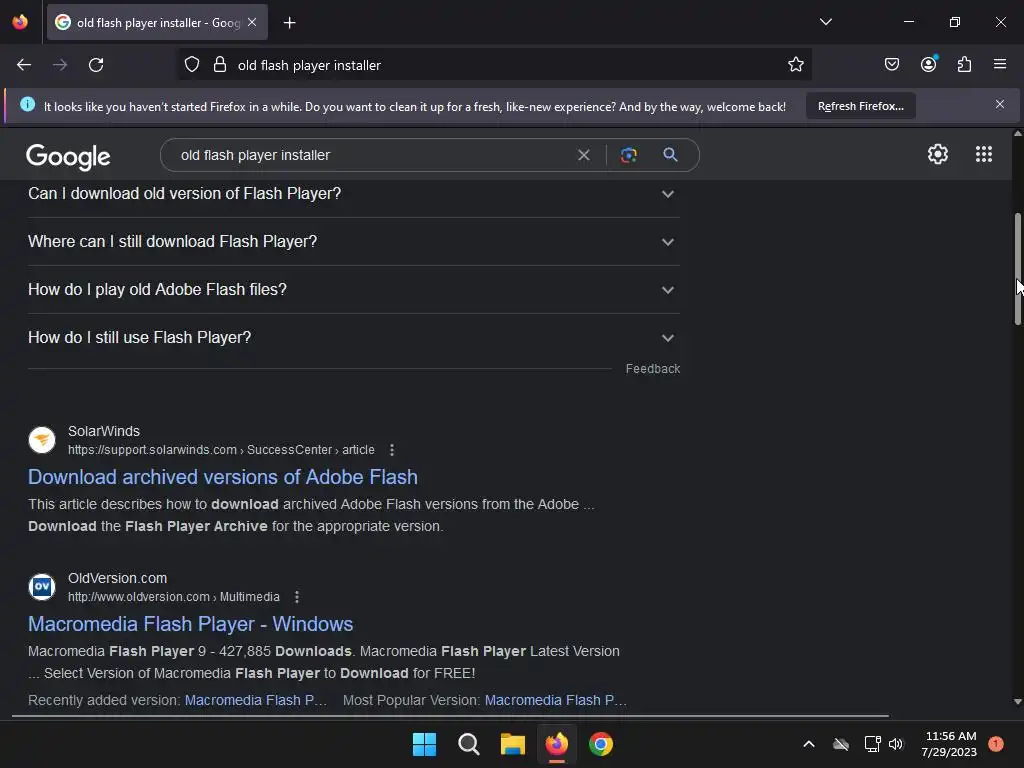Expand 'Where can I still download Flash Player?'
The image size is (1024, 768).
[x=353, y=242]
